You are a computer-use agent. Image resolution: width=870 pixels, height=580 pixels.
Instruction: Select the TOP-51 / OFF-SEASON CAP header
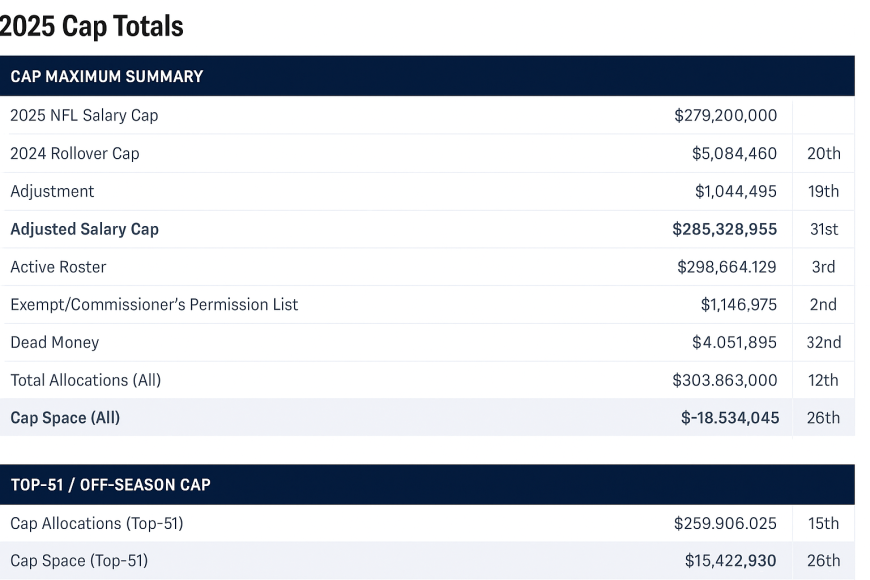click(x=111, y=485)
